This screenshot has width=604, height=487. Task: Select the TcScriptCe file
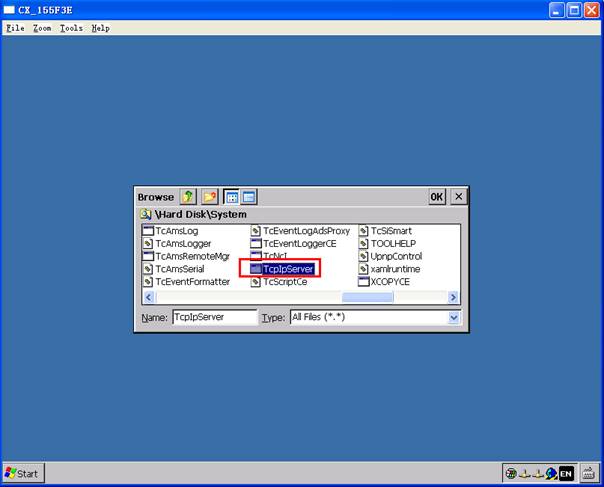(285, 282)
